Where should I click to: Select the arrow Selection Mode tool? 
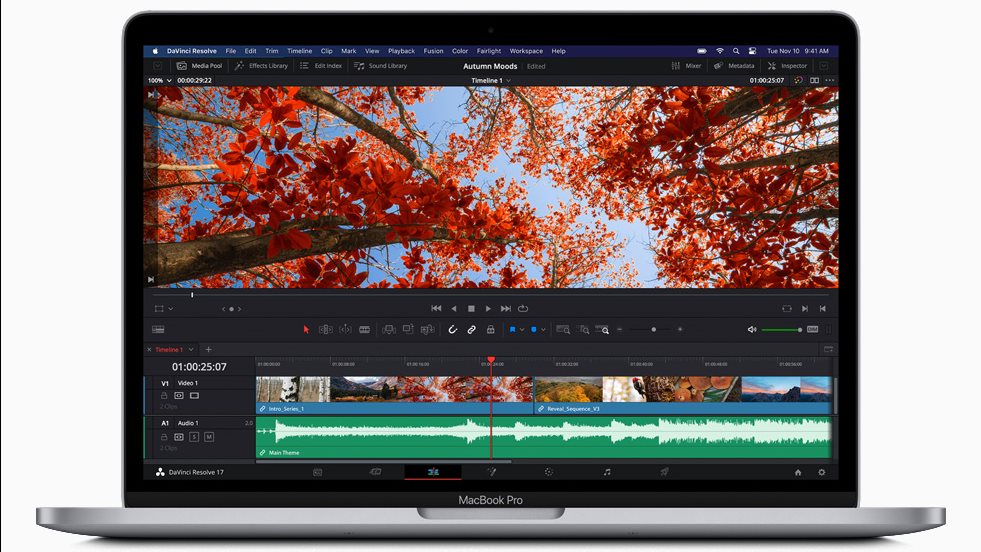tap(307, 329)
